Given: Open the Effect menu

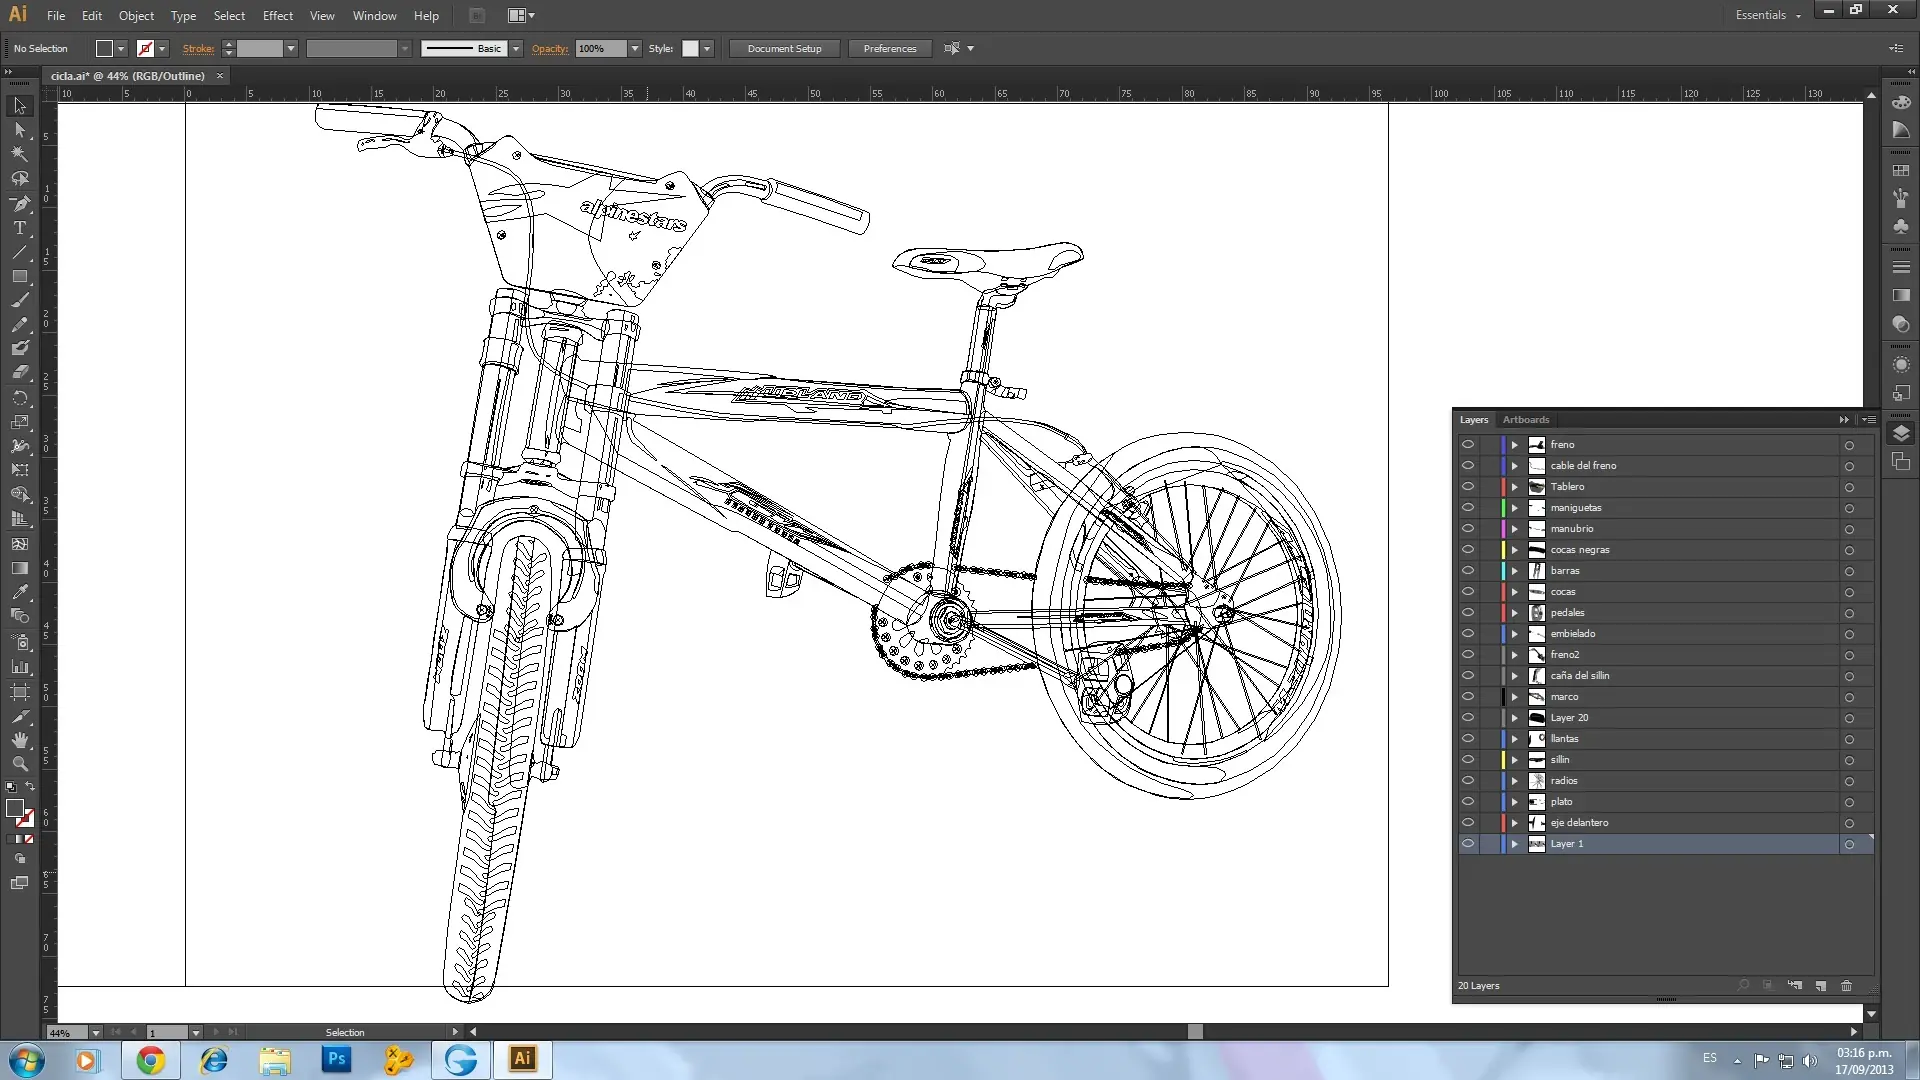Looking at the screenshot, I should (277, 16).
